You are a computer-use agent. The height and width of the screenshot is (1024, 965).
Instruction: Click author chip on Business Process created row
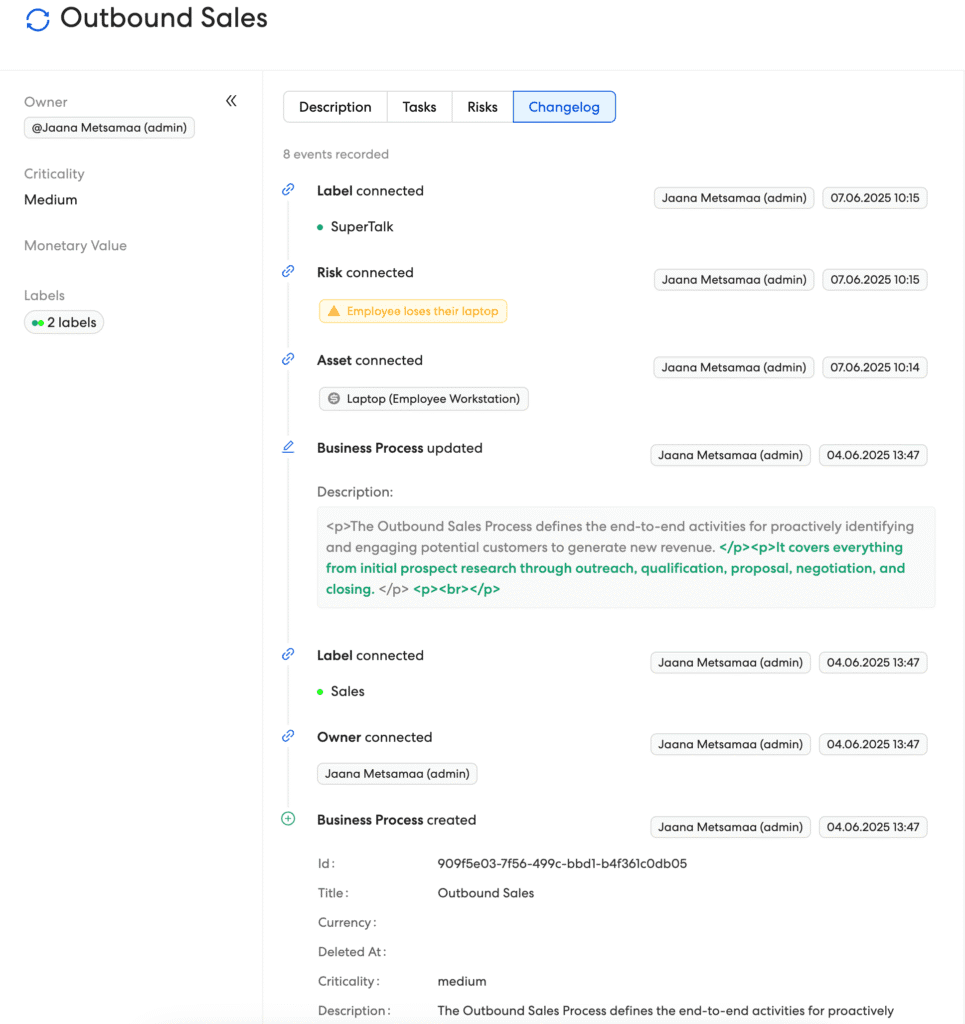tap(731, 827)
